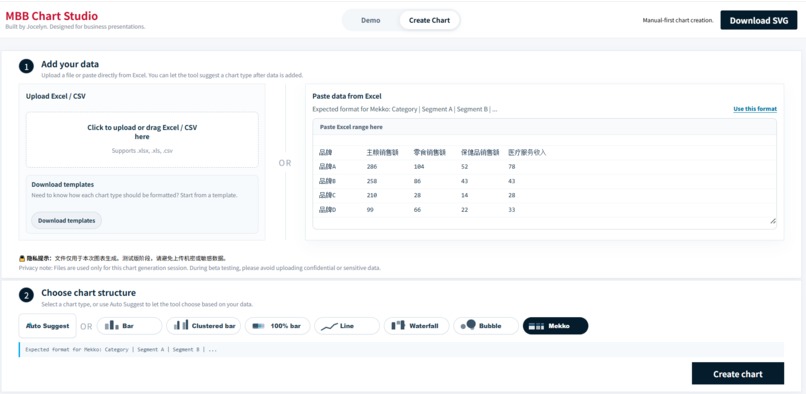Pick the 100% bar chart type
This screenshot has height=394, width=806.
pyautogui.click(x=278, y=326)
